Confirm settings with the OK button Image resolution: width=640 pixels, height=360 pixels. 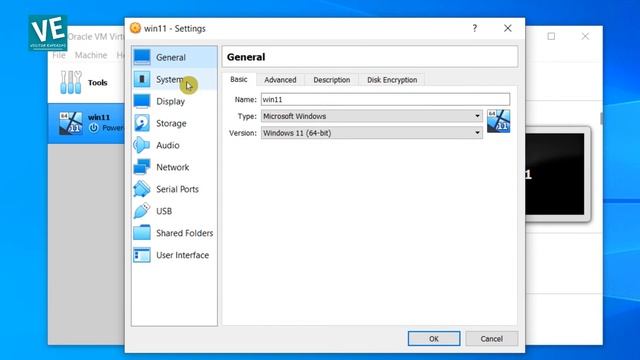click(434, 339)
